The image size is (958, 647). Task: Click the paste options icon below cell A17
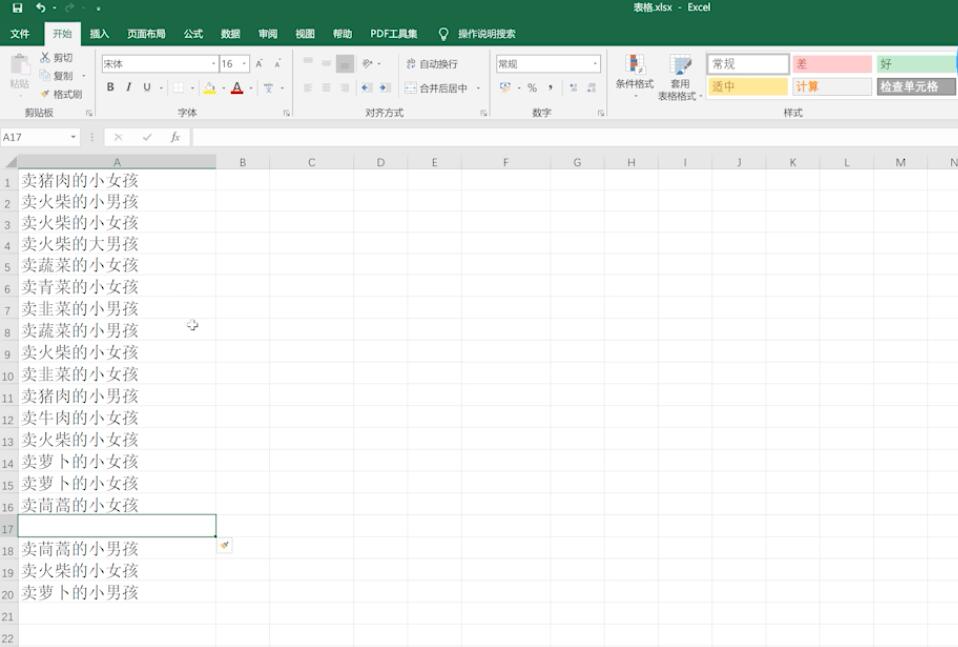(225, 545)
